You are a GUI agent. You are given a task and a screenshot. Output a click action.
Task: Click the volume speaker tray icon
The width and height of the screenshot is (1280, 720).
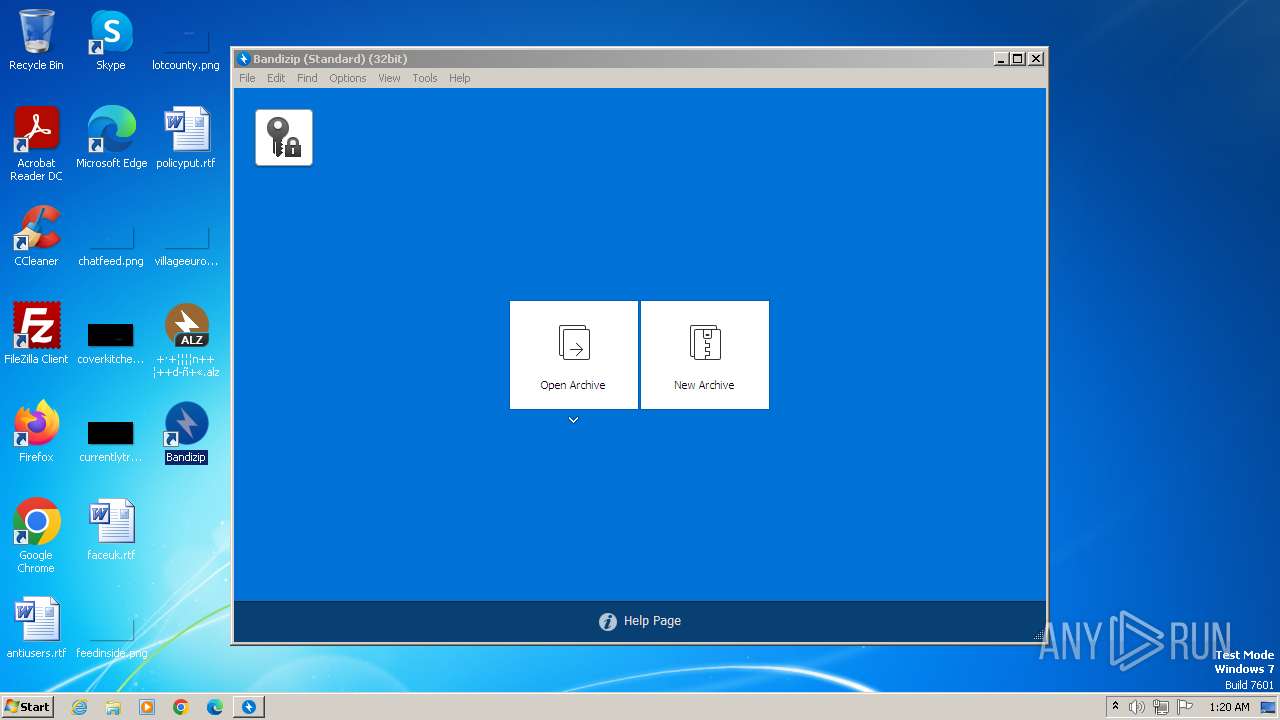[x=1137, y=707]
